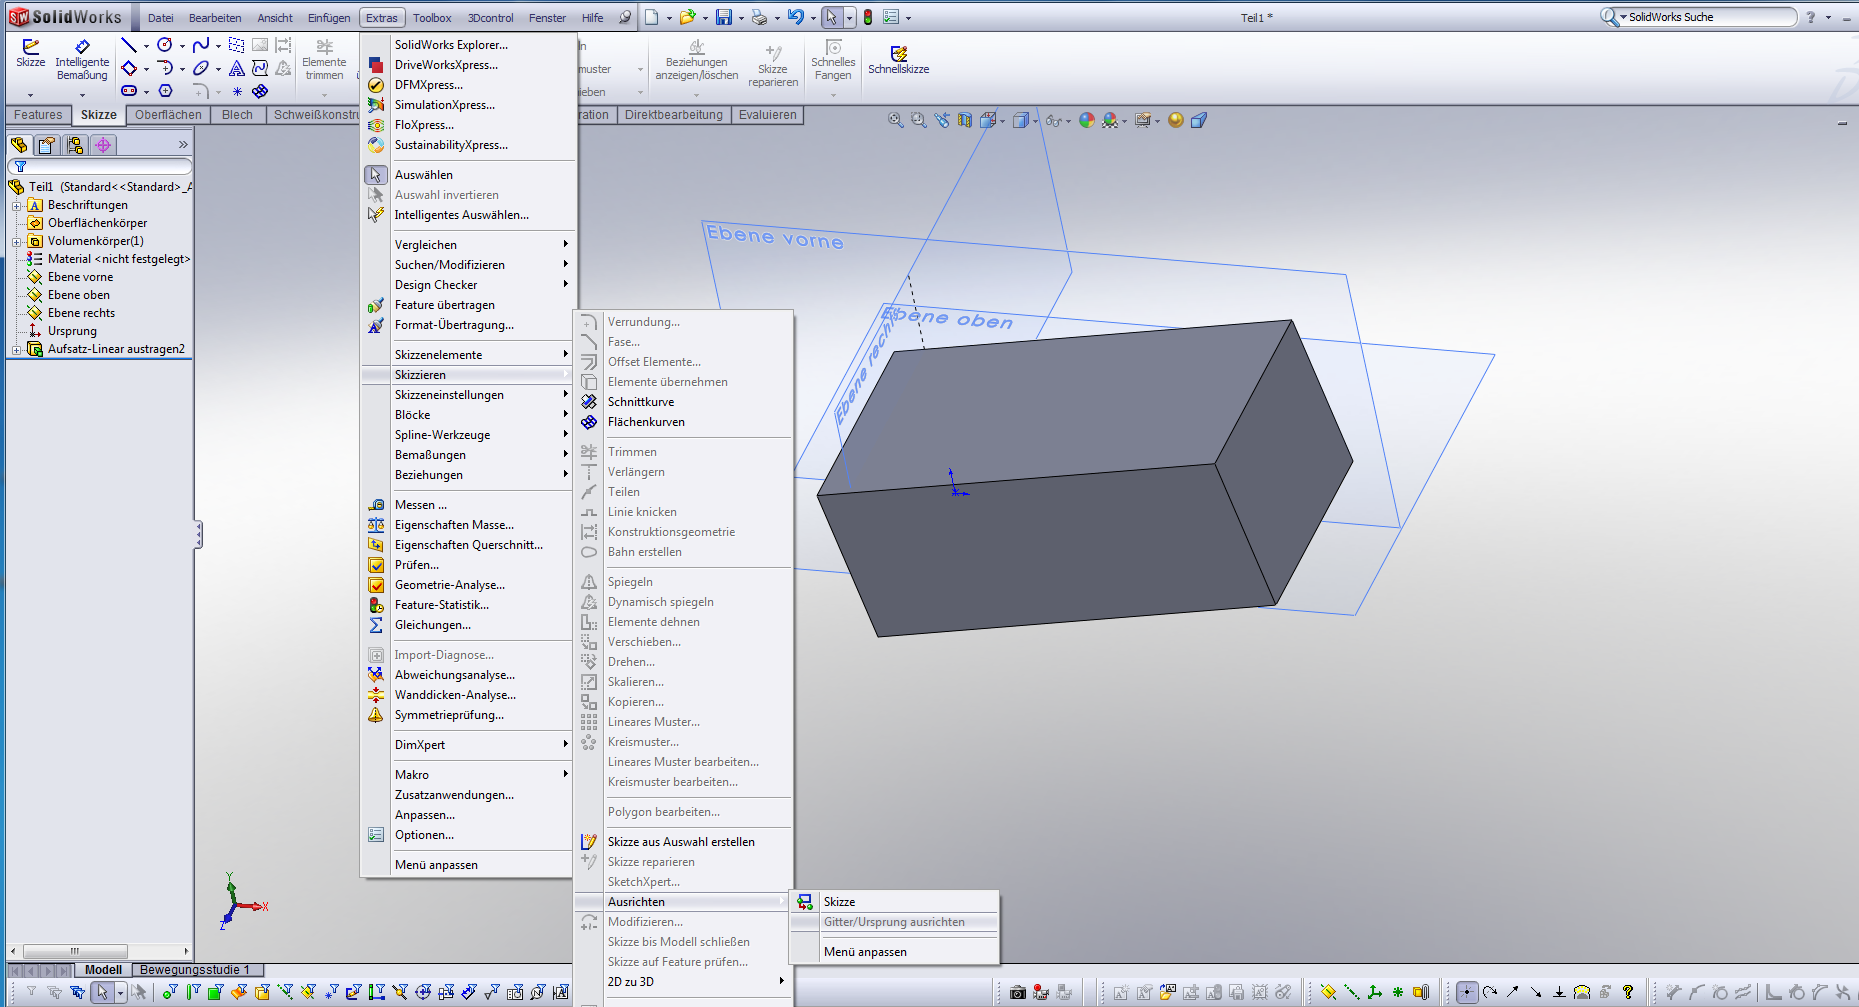1859x1007 pixels.
Task: Open the Einfügen menu
Action: pos(329,18)
